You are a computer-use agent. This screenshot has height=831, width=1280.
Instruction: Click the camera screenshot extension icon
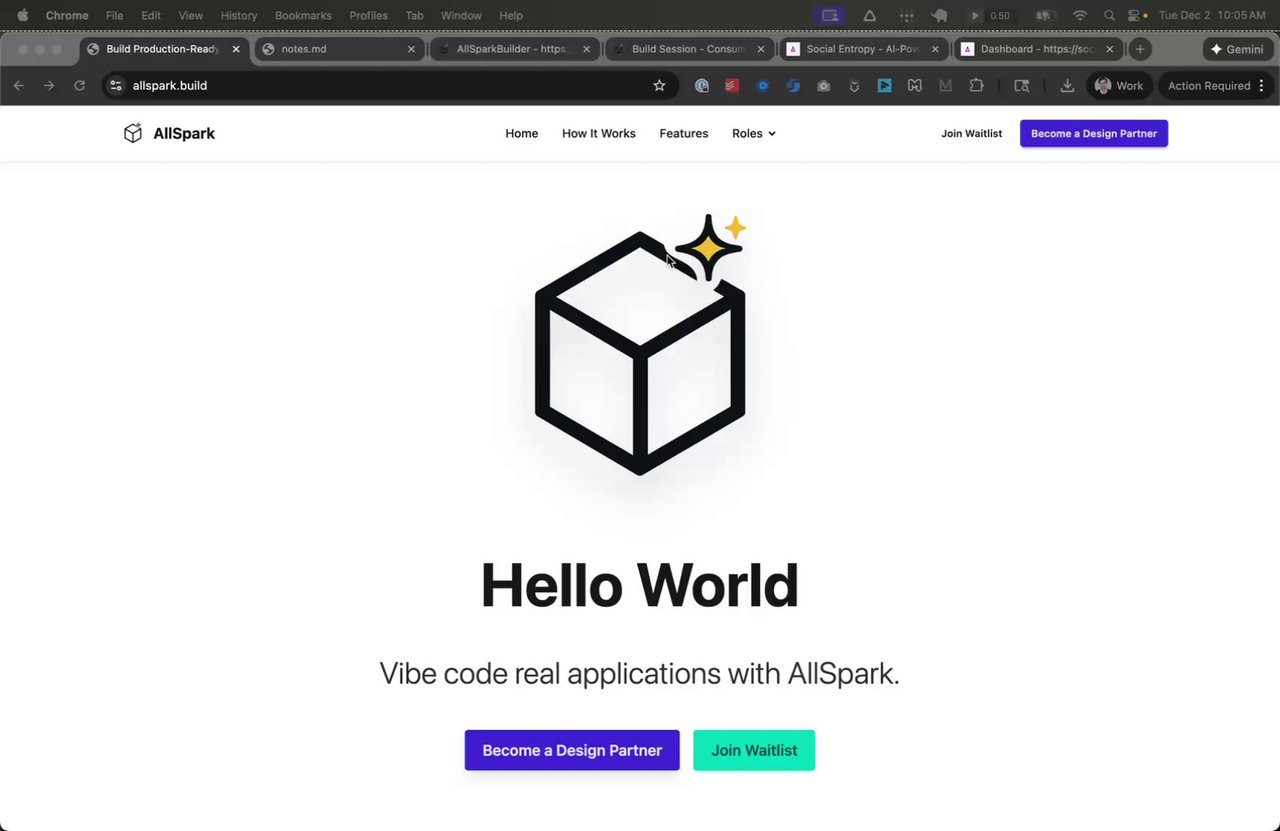click(823, 86)
